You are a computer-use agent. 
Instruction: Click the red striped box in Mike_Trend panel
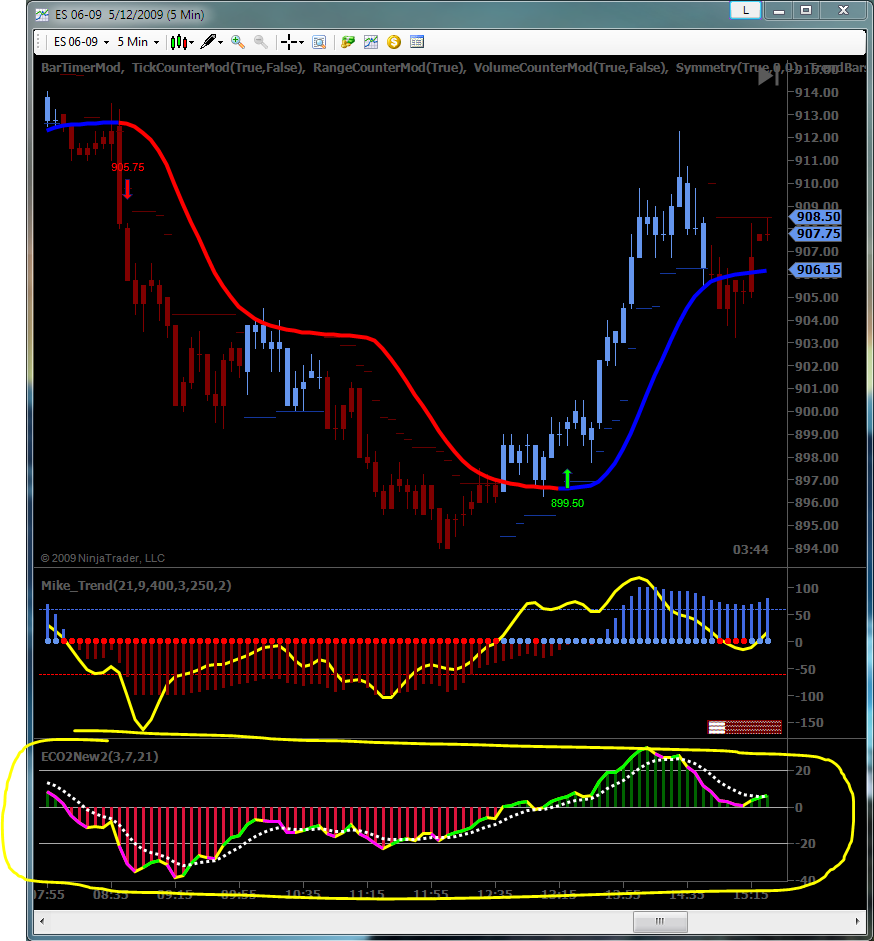744,727
